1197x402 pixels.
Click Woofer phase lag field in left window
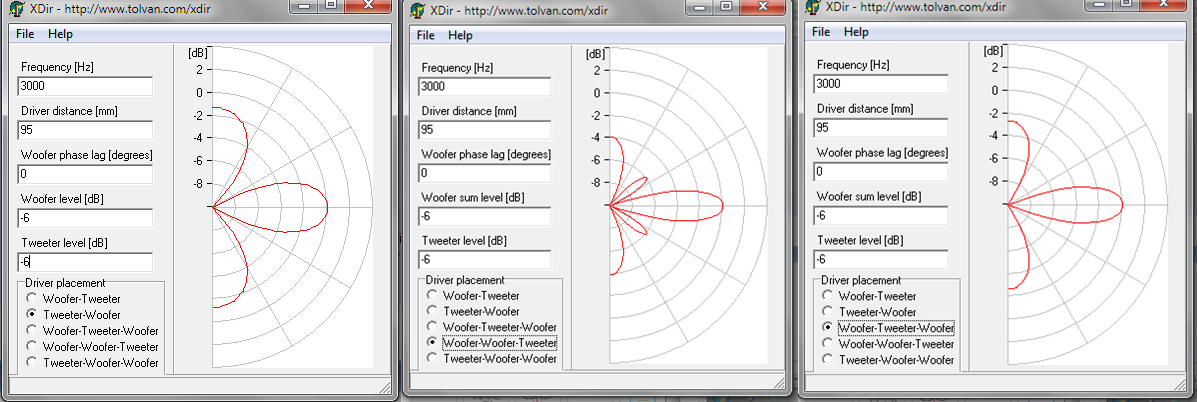coord(86,175)
